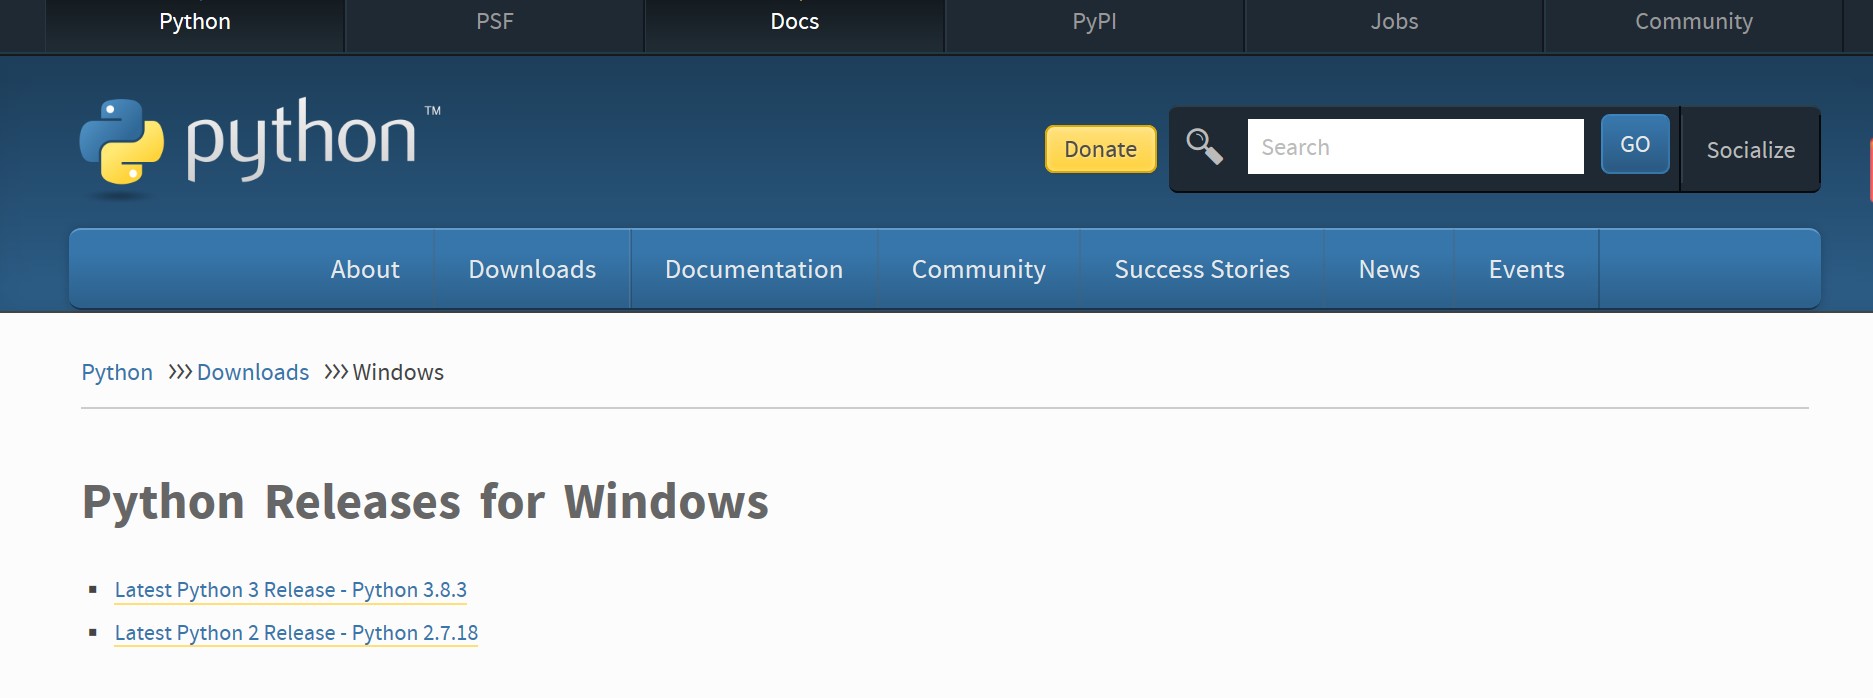This screenshot has height=698, width=1873.
Task: Click the GO search button
Action: point(1635,144)
